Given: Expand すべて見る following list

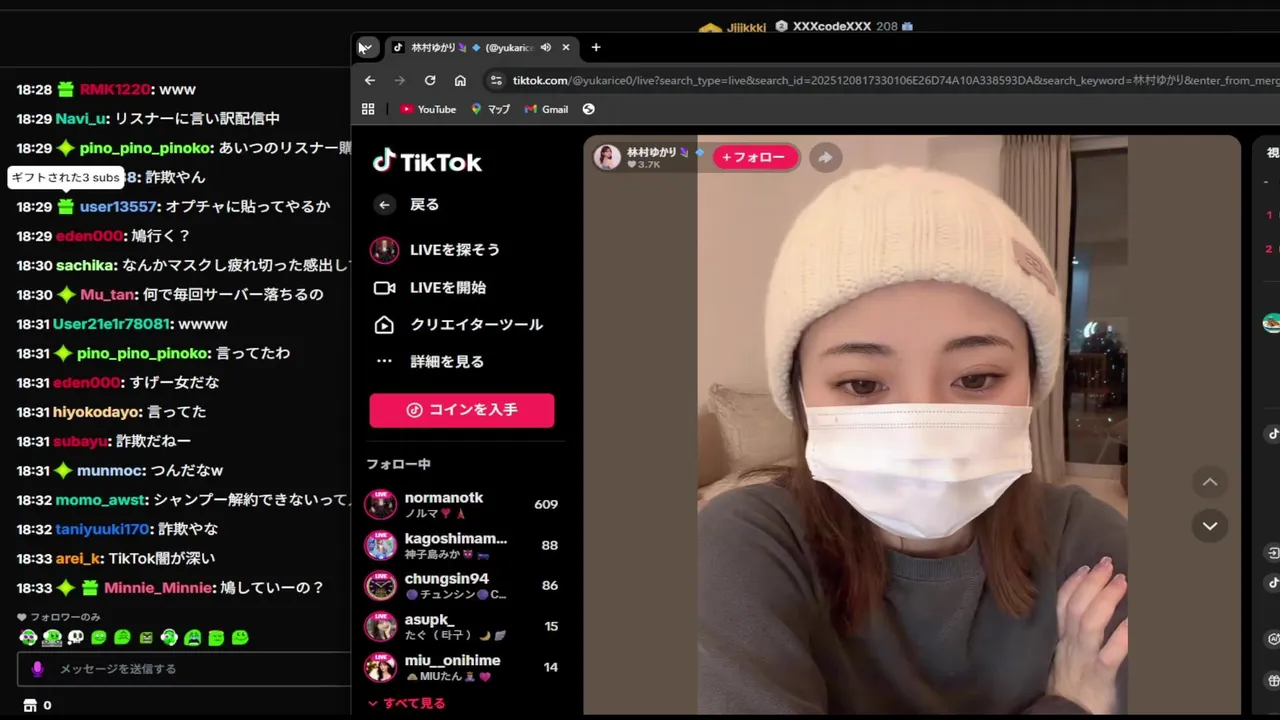Looking at the screenshot, I should point(406,703).
